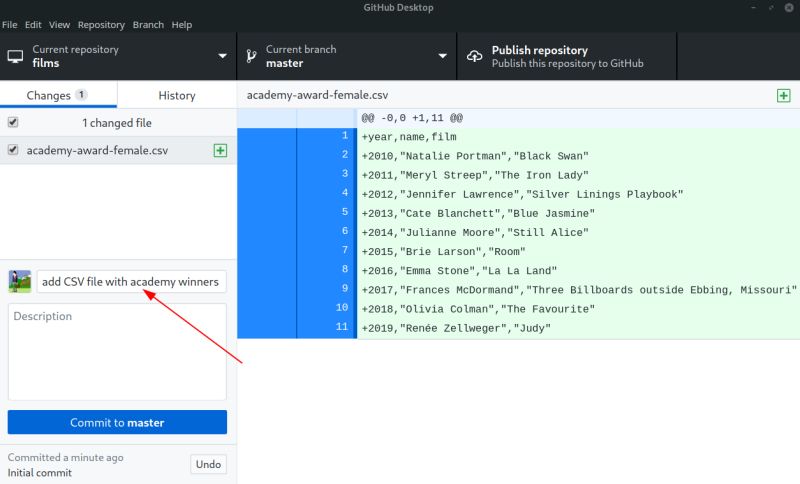Image resolution: width=800 pixels, height=484 pixels.
Task: Click the monitor icon beside Current repository
Action: click(x=15, y=57)
